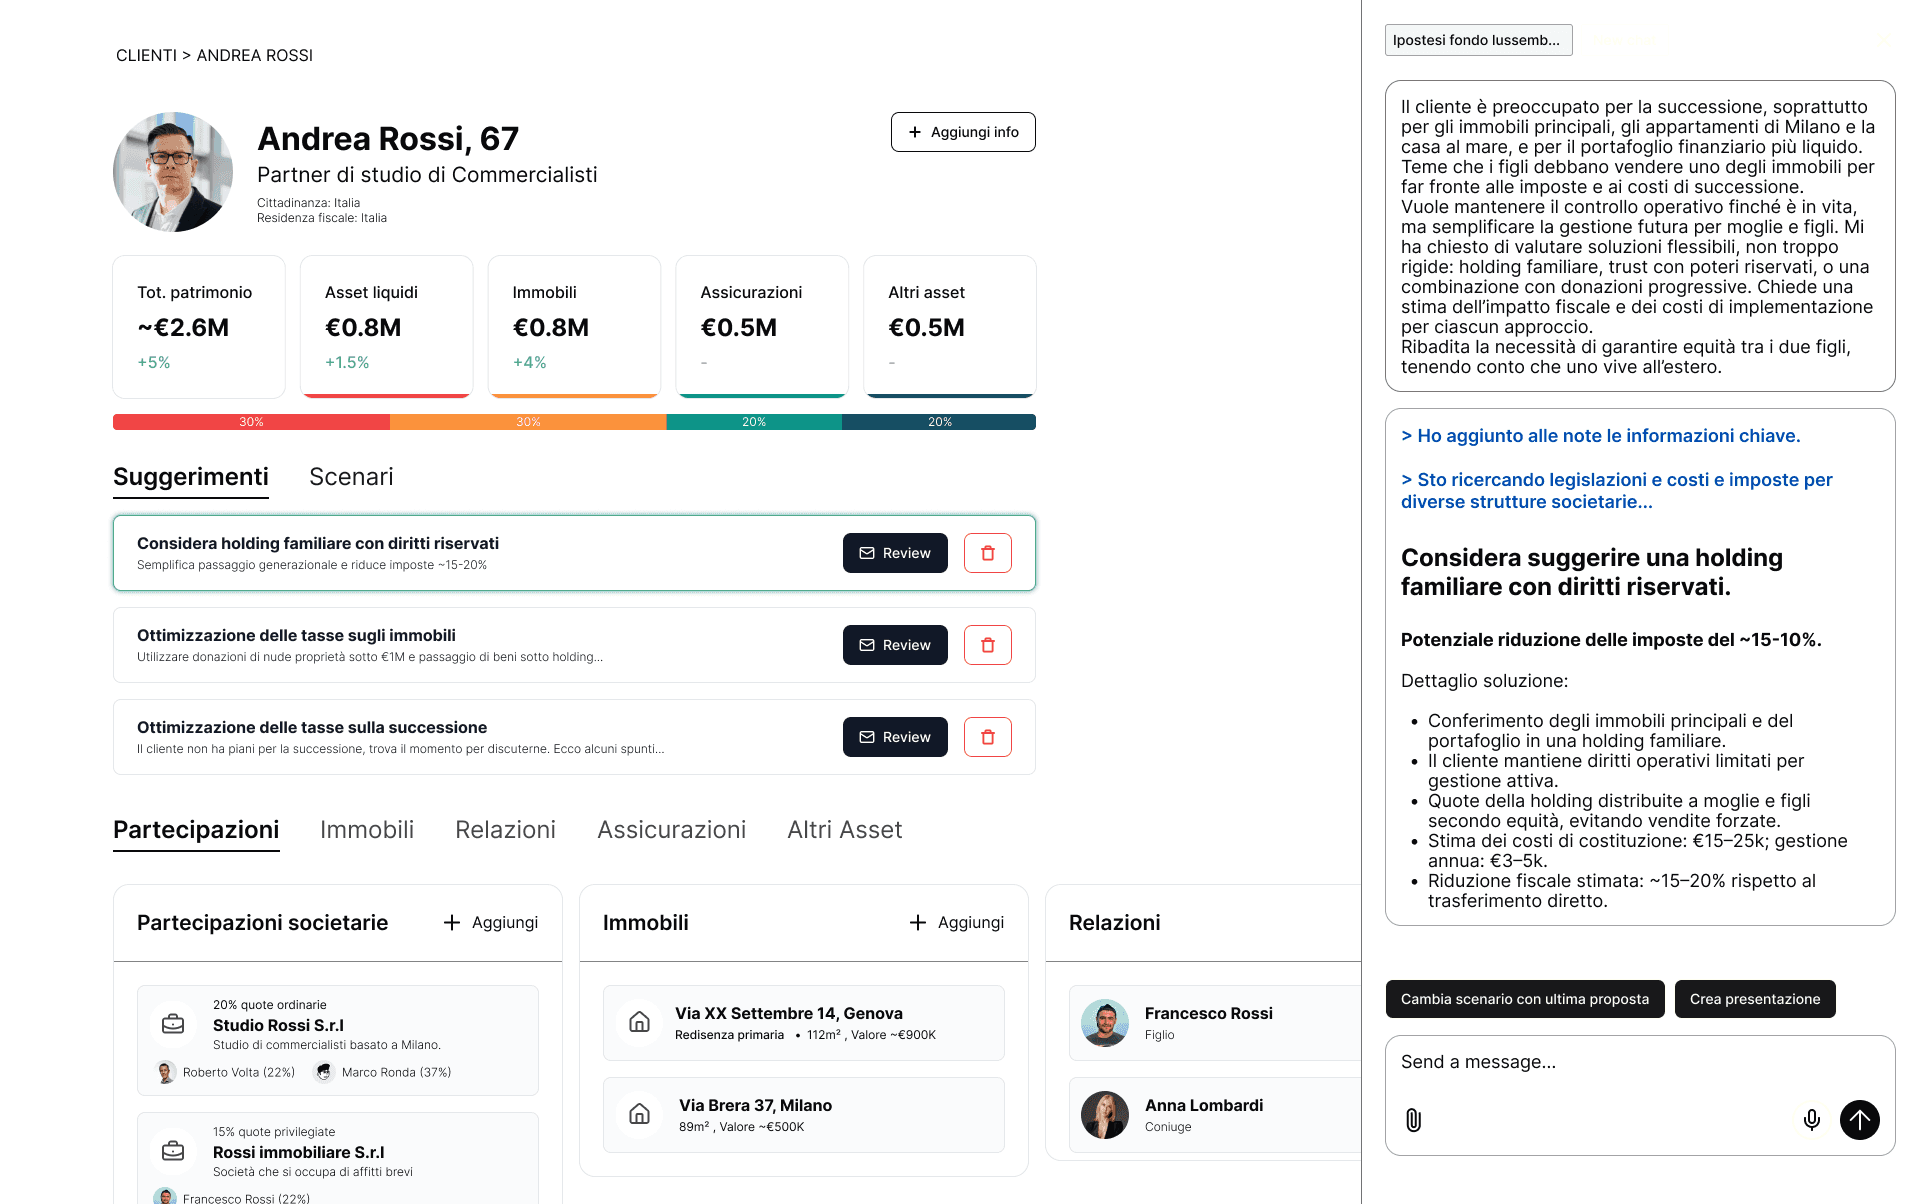Screen dimensions: 1920x1204
Task: Select the Relazioni tab
Action: click(505, 830)
